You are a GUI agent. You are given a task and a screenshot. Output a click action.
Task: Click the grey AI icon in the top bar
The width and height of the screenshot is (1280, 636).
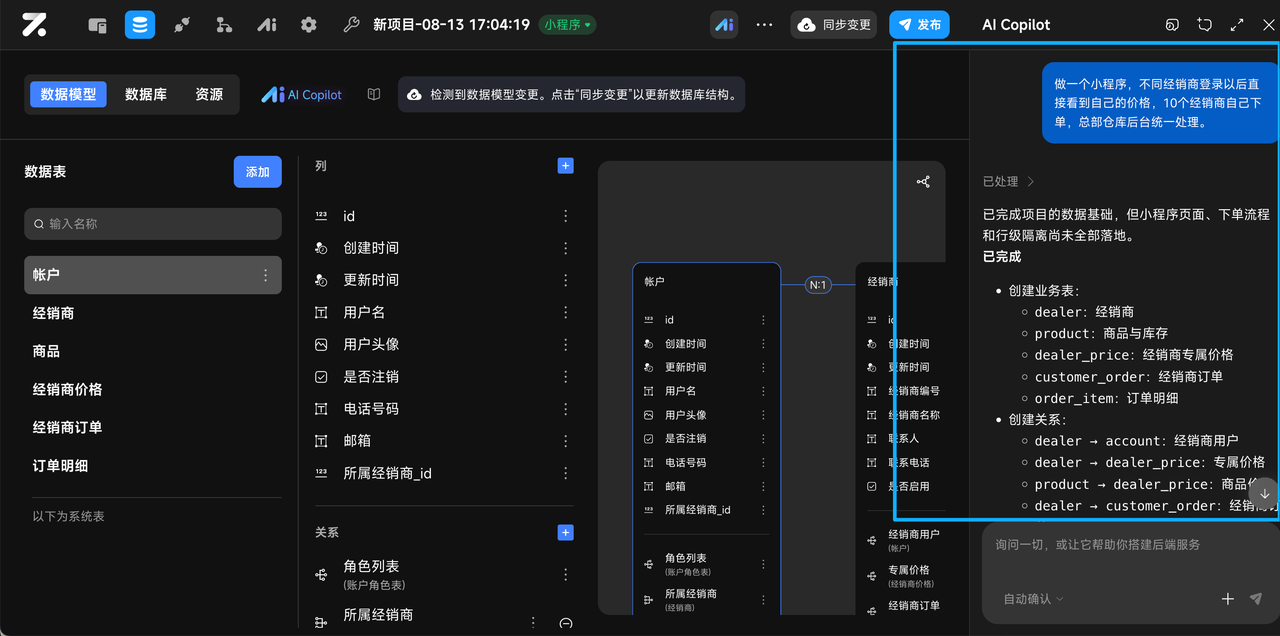[267, 25]
